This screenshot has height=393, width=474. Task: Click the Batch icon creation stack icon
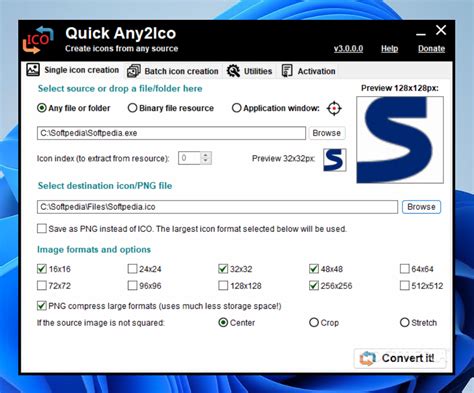[134, 71]
